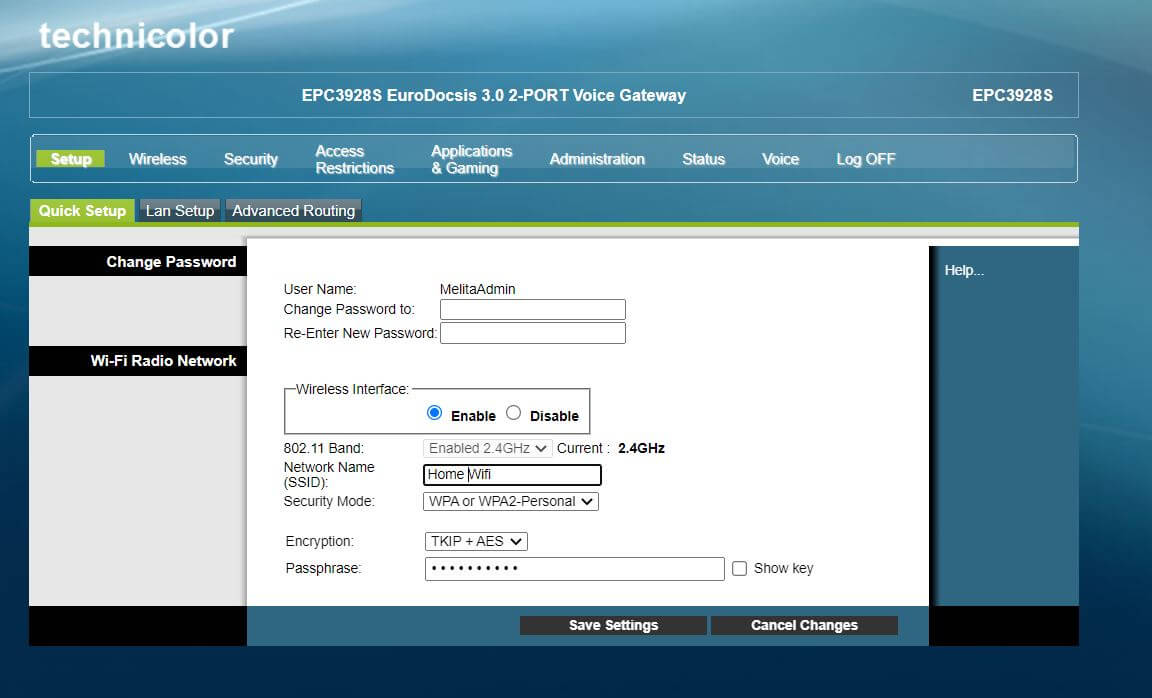Select Disable wireless interface radio button
Image resolution: width=1152 pixels, height=698 pixels.
pos(514,413)
